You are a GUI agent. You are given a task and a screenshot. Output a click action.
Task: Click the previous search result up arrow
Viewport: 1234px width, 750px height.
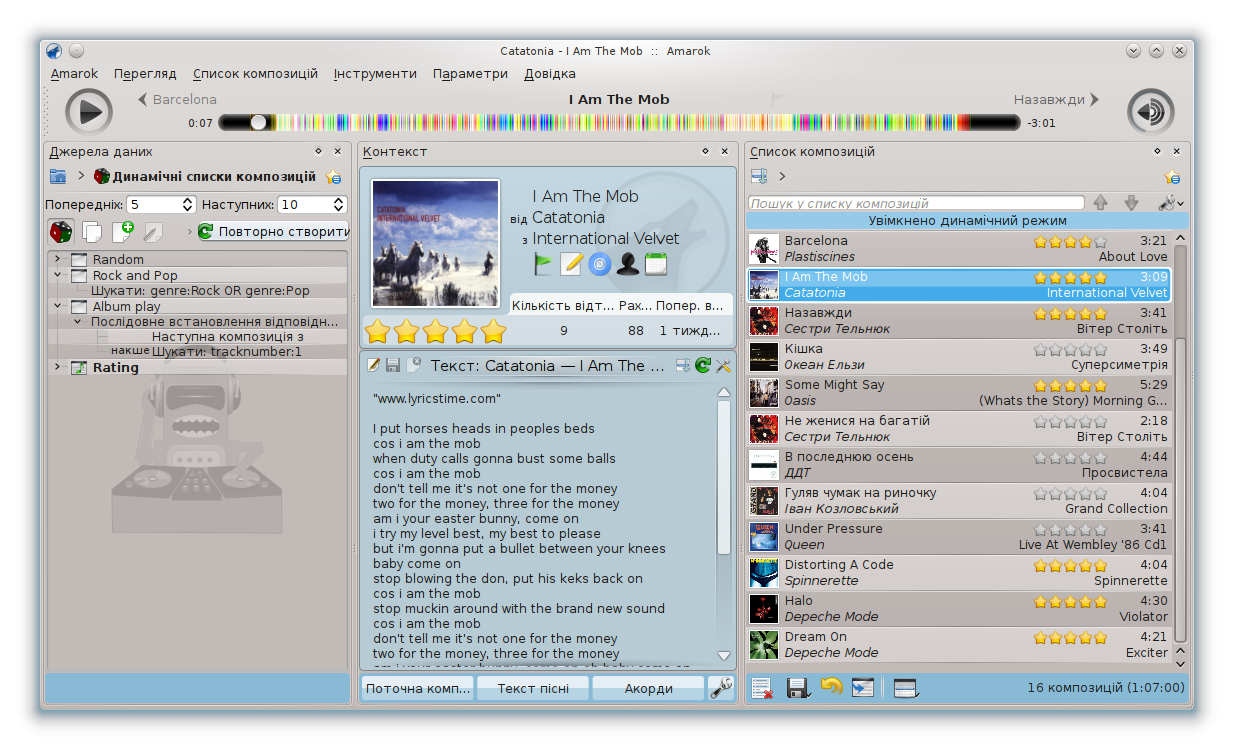(1100, 203)
